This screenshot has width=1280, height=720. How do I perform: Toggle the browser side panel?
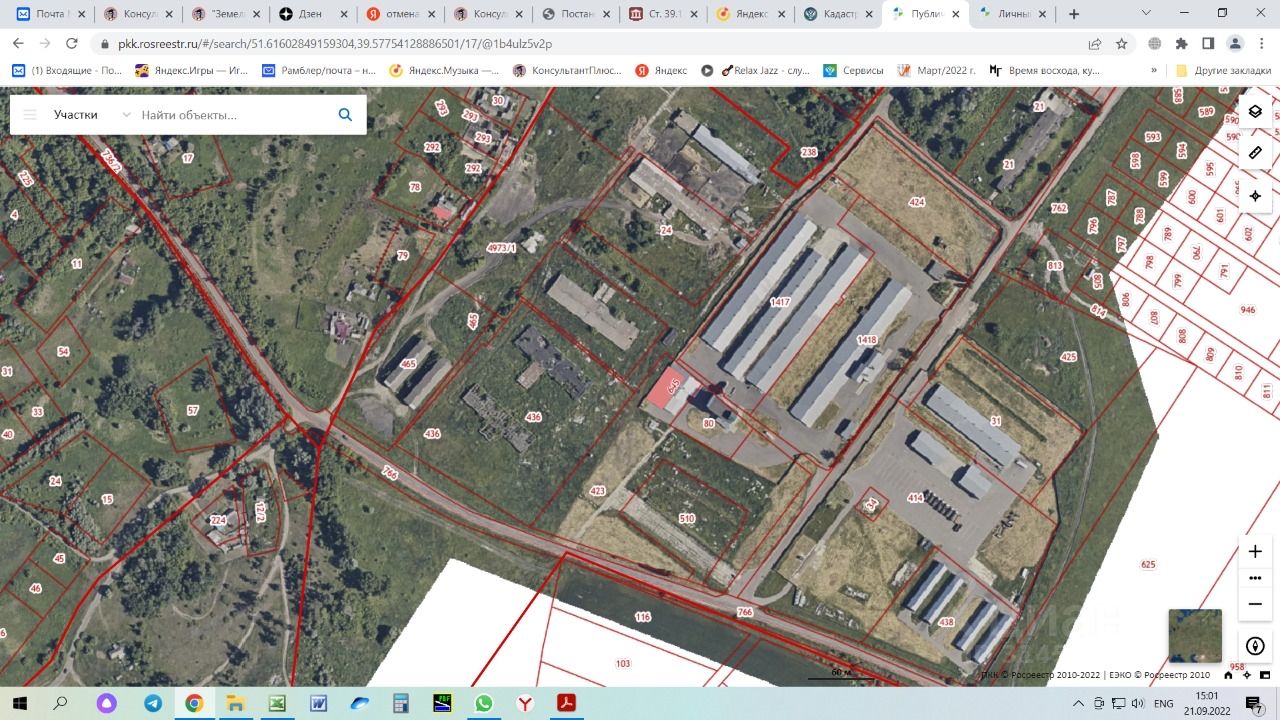1208,44
